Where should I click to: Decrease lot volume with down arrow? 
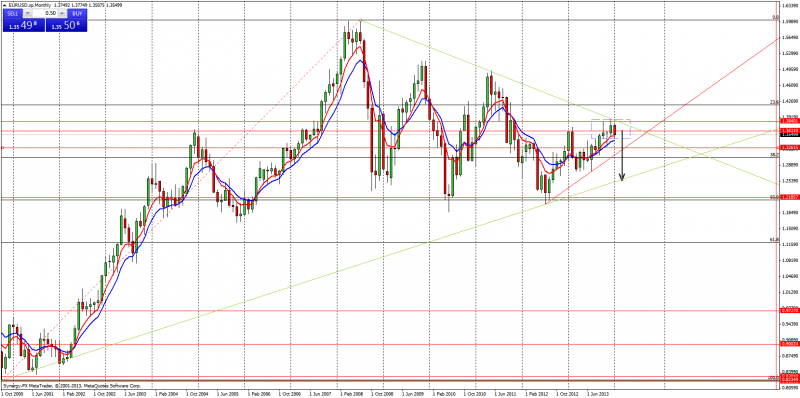point(28,13)
